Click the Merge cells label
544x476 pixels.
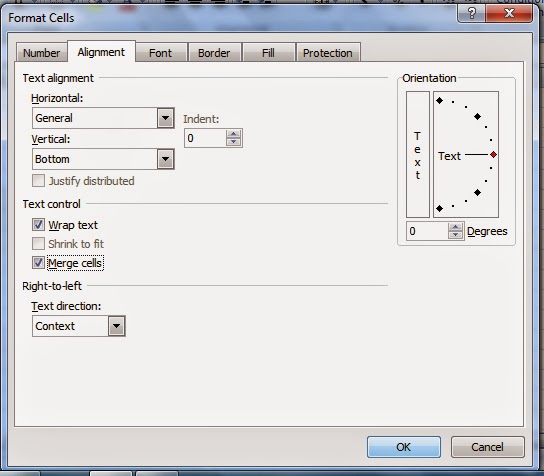[75, 263]
